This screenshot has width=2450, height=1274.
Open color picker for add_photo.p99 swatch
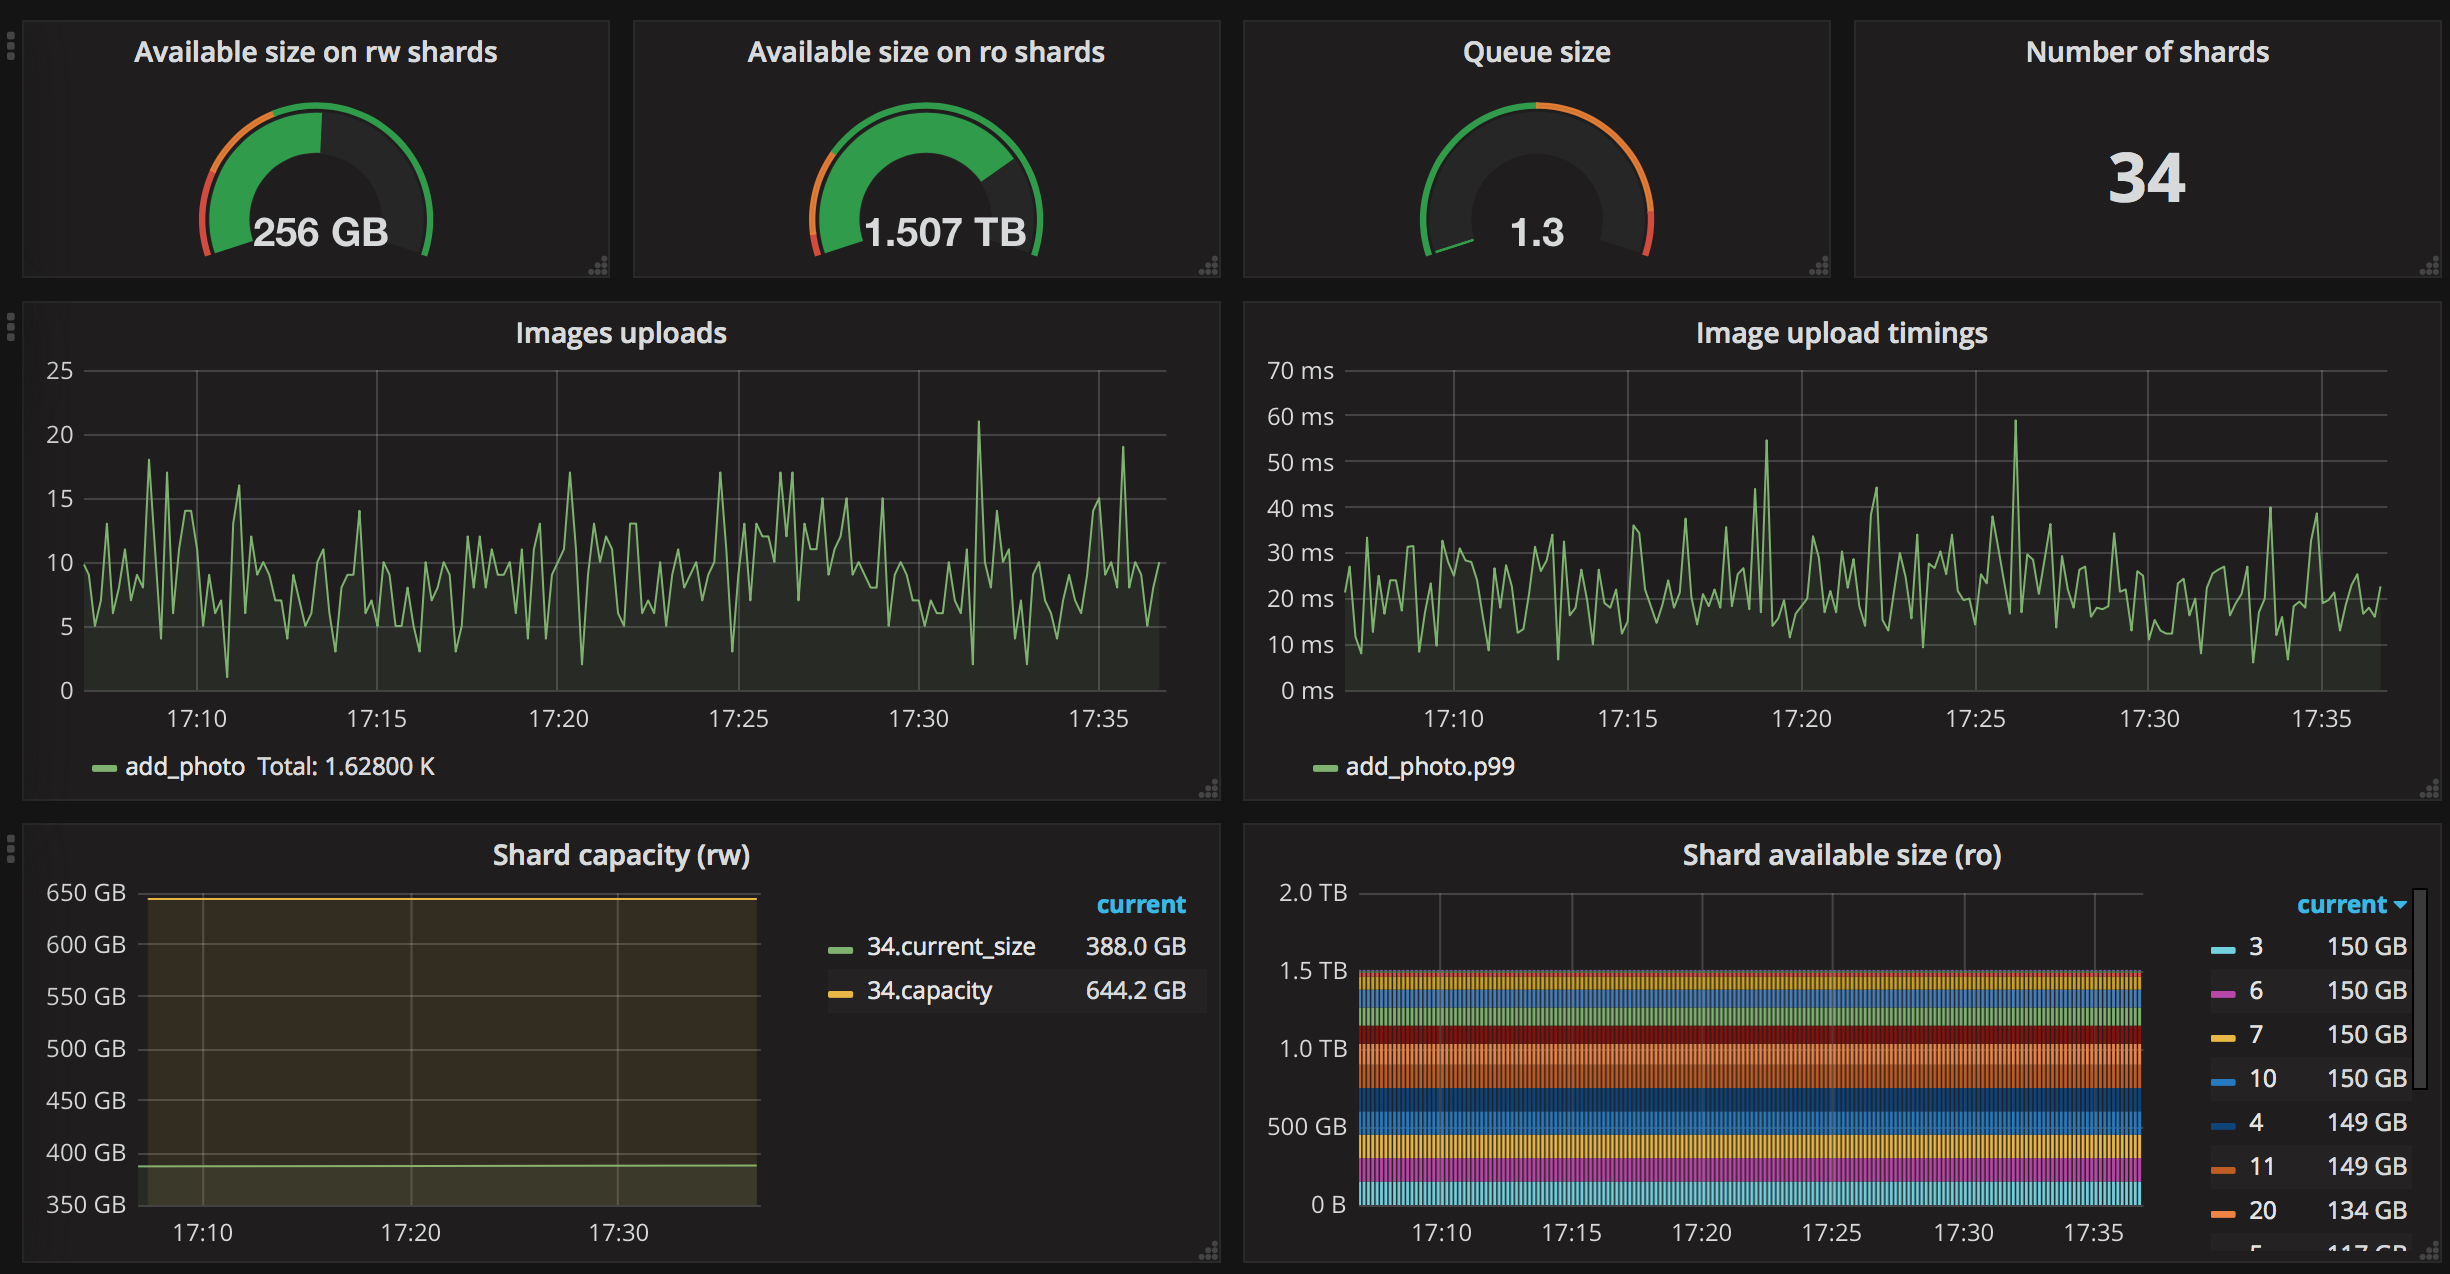tap(1325, 769)
